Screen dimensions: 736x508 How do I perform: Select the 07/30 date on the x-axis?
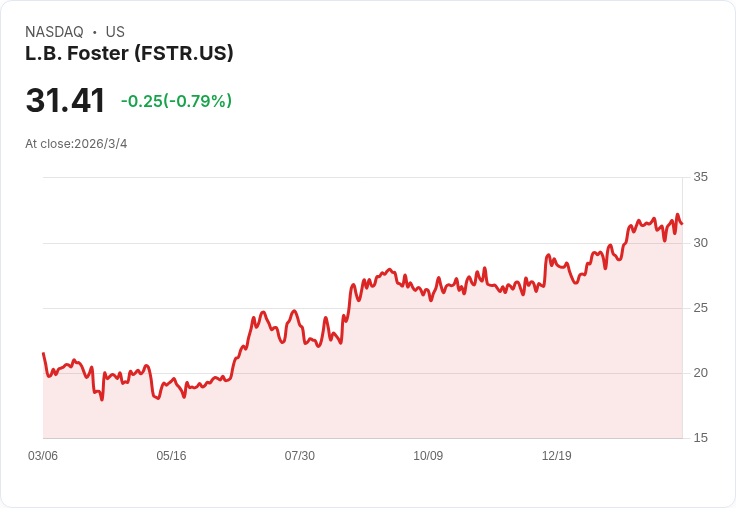coord(299,456)
